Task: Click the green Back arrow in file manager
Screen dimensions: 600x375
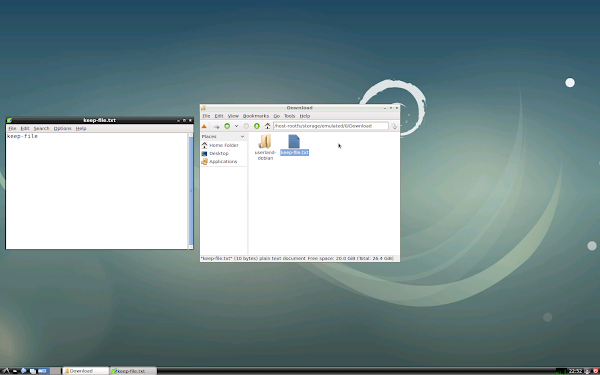Action: click(227, 126)
